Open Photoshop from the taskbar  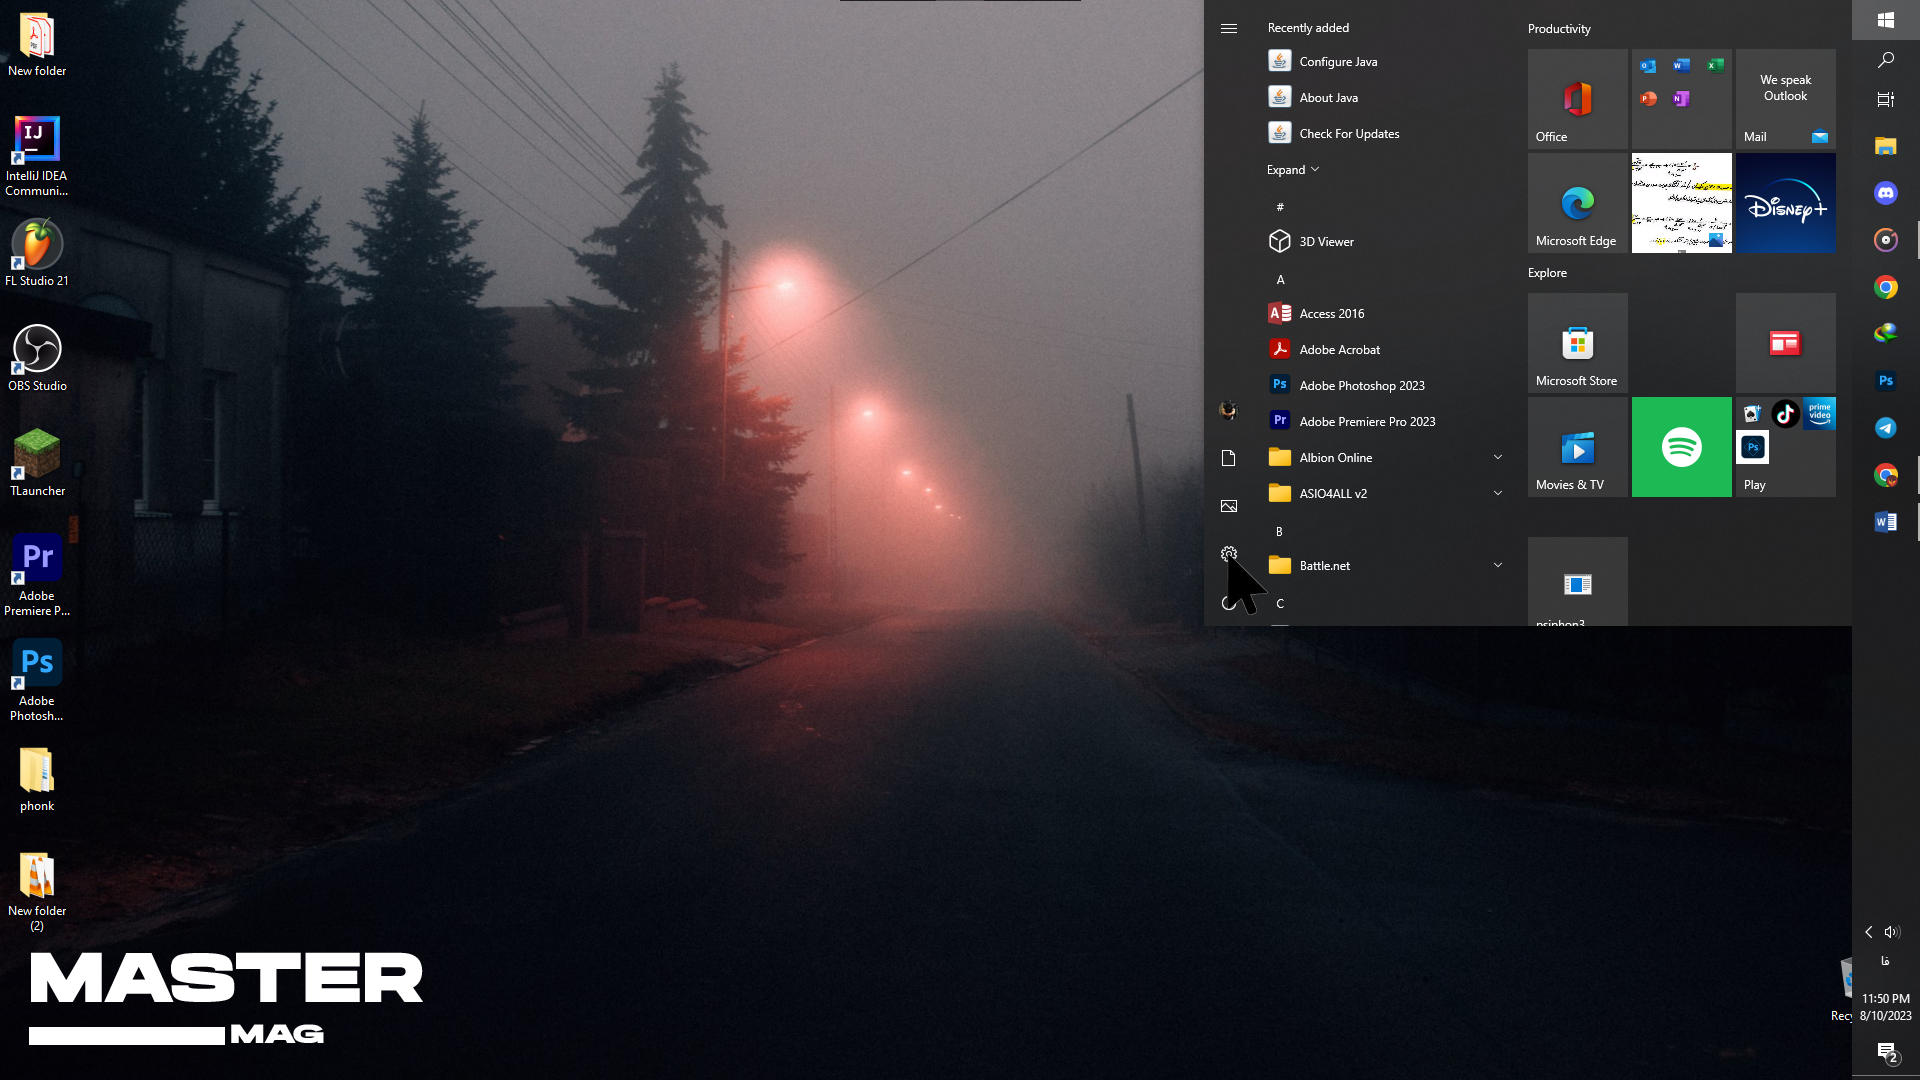[x=1885, y=380]
